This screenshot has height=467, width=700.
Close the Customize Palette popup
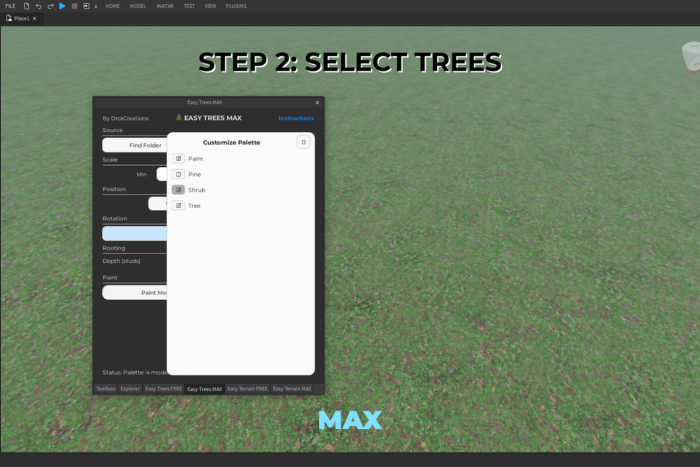coord(304,142)
